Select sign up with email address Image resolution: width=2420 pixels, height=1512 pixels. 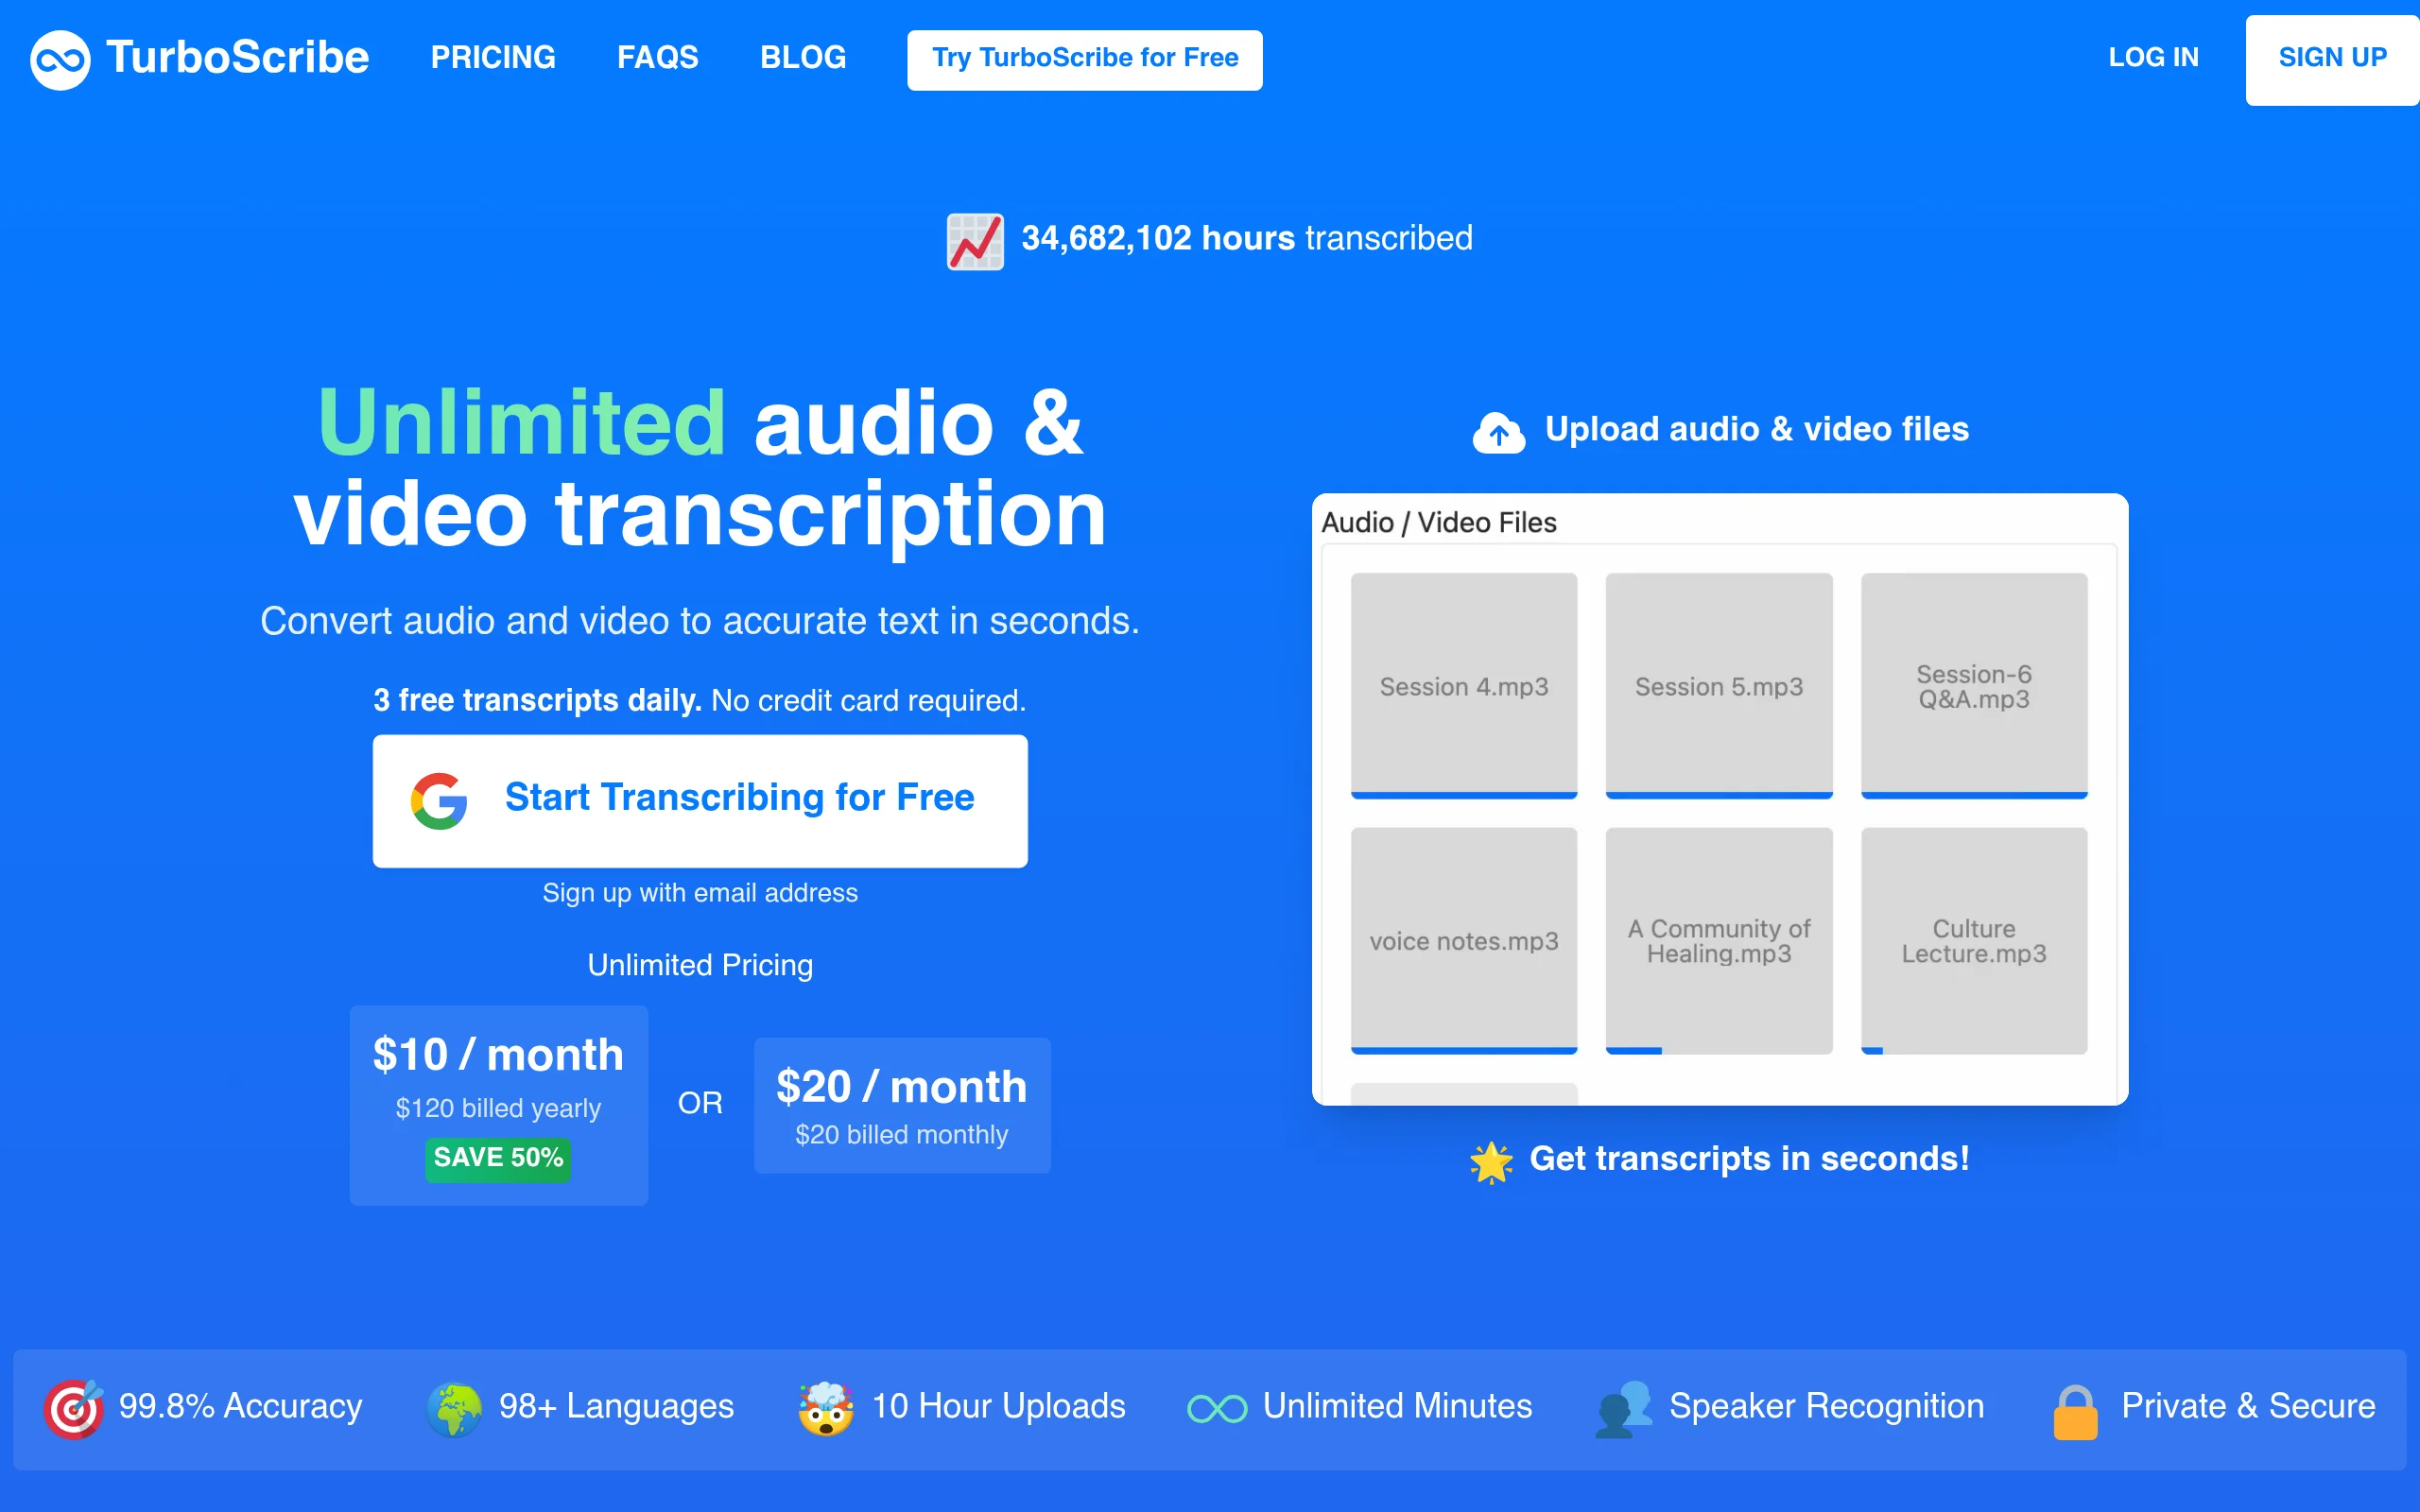[x=699, y=893]
